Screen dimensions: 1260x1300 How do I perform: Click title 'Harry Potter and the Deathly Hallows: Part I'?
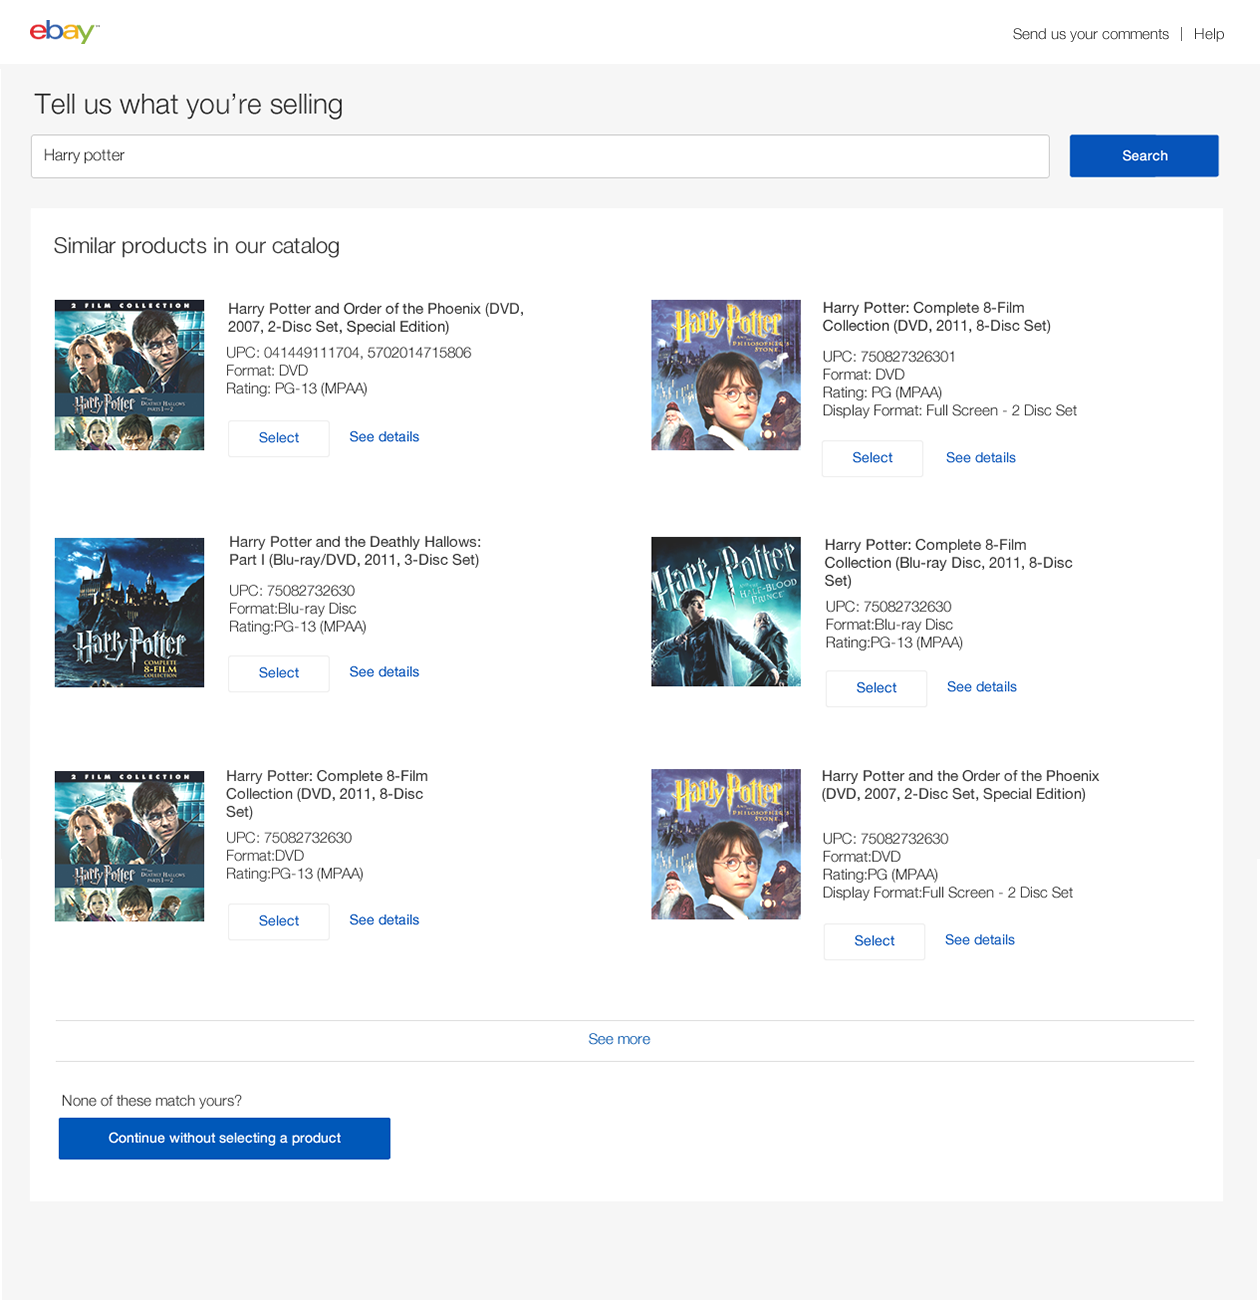[x=355, y=551]
